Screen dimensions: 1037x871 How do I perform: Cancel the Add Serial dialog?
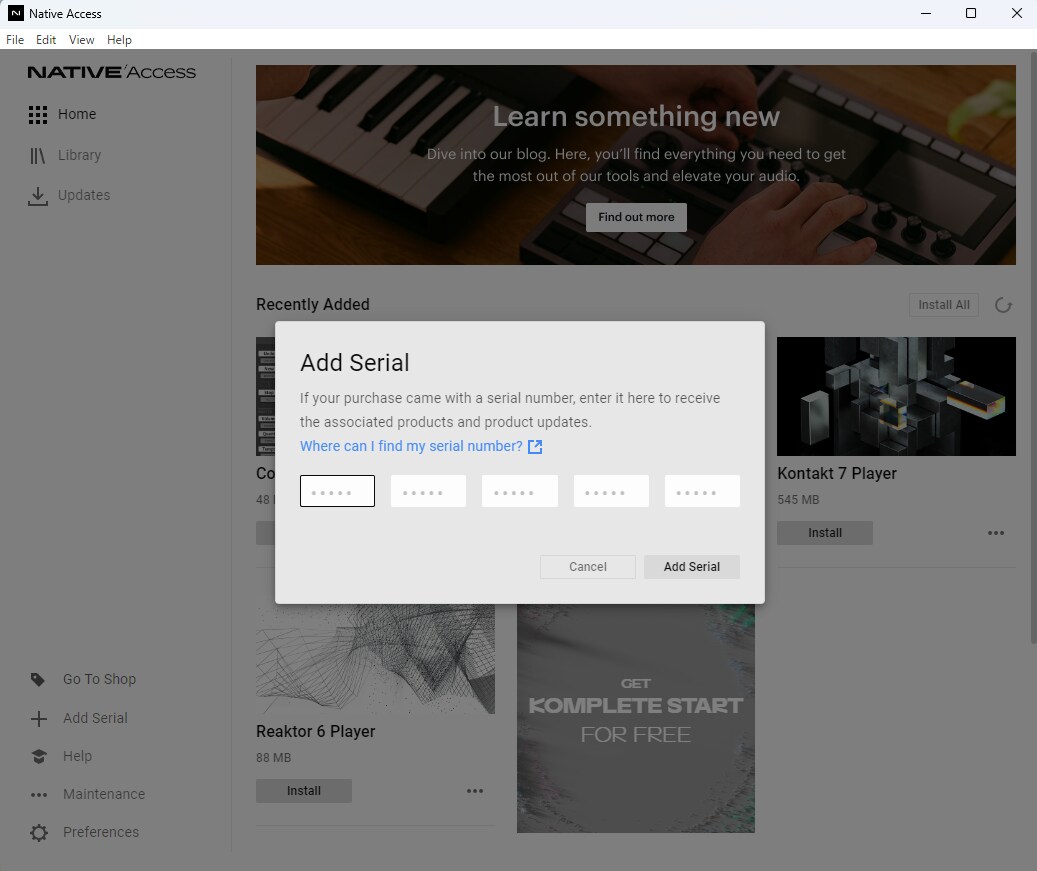pyautogui.click(x=588, y=567)
